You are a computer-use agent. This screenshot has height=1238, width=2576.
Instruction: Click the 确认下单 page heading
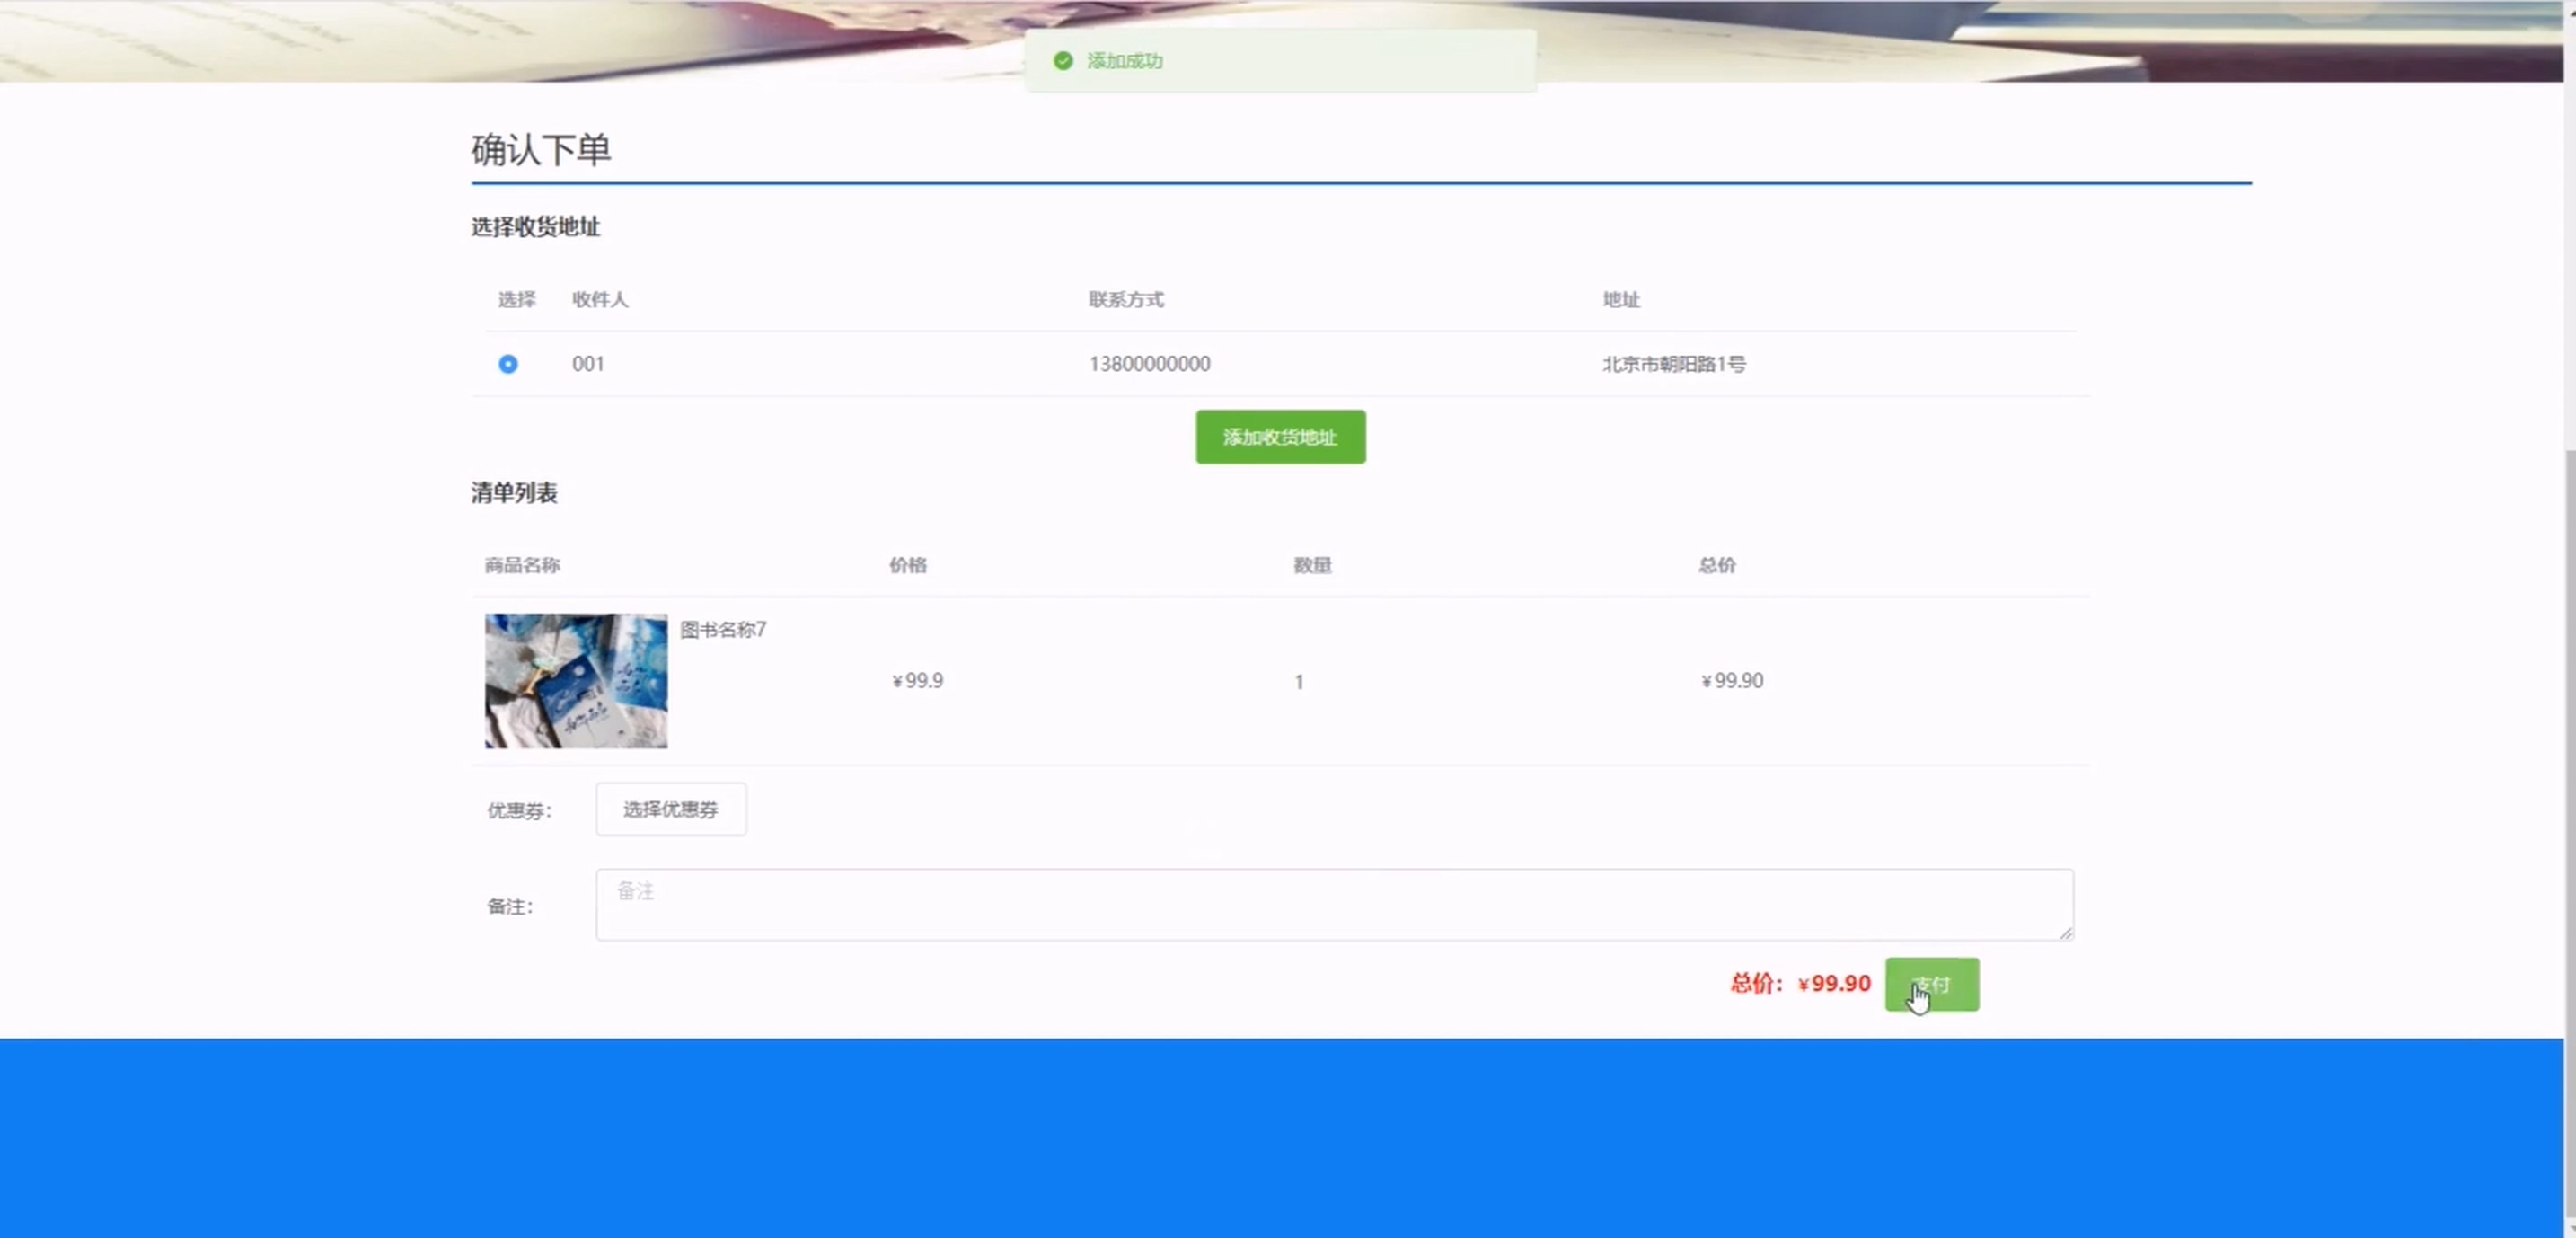click(x=541, y=150)
